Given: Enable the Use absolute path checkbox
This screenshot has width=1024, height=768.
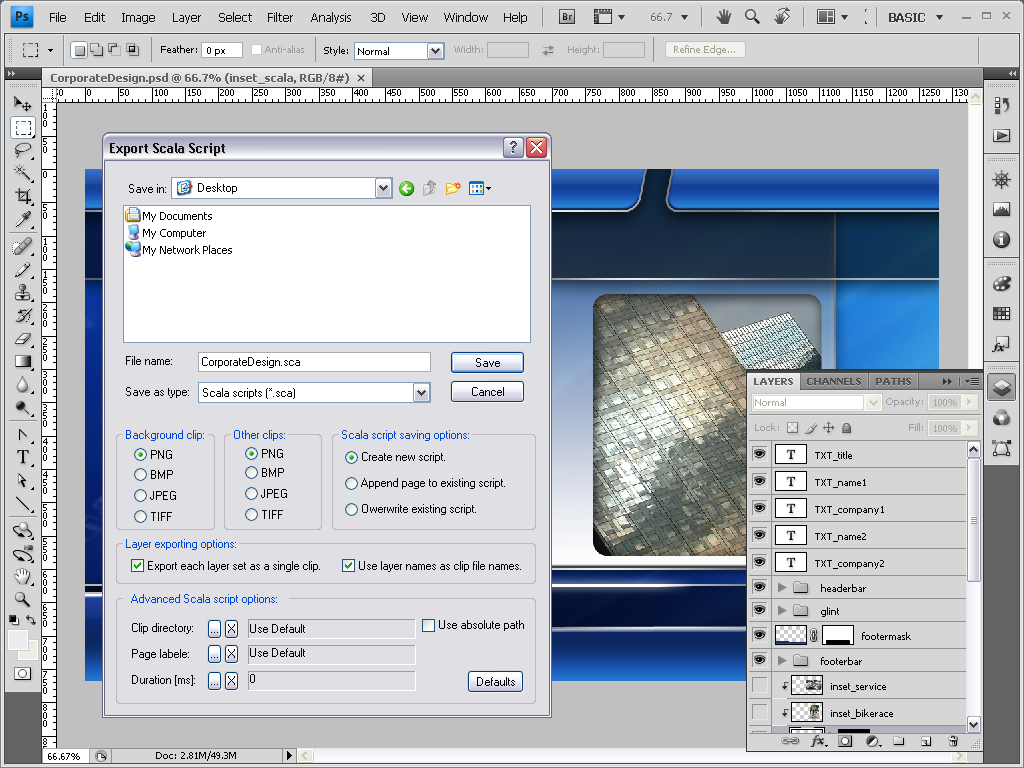Looking at the screenshot, I should 428,625.
